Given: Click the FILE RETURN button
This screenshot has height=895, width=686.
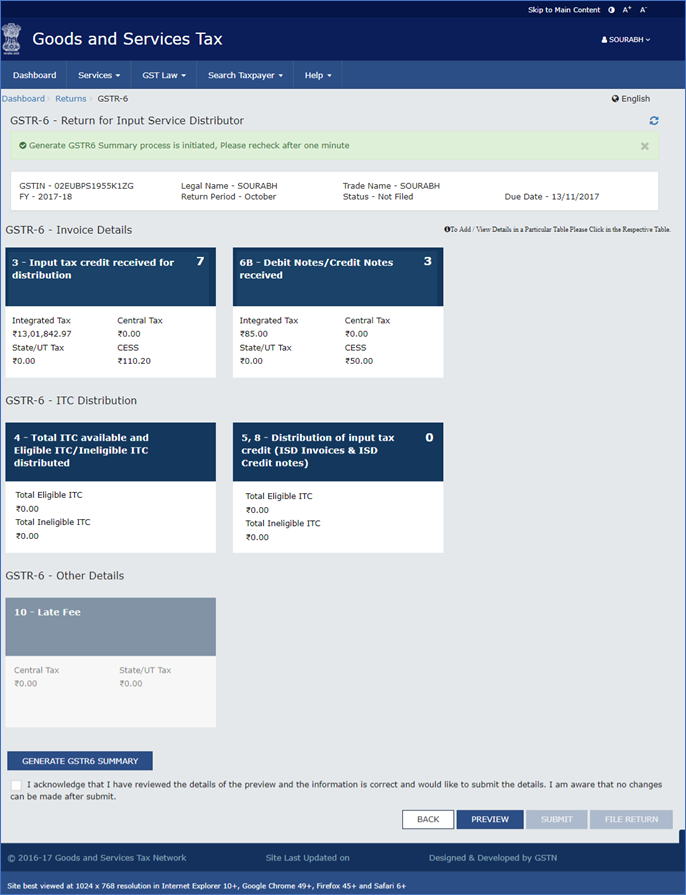Looking at the screenshot, I should click(631, 819).
